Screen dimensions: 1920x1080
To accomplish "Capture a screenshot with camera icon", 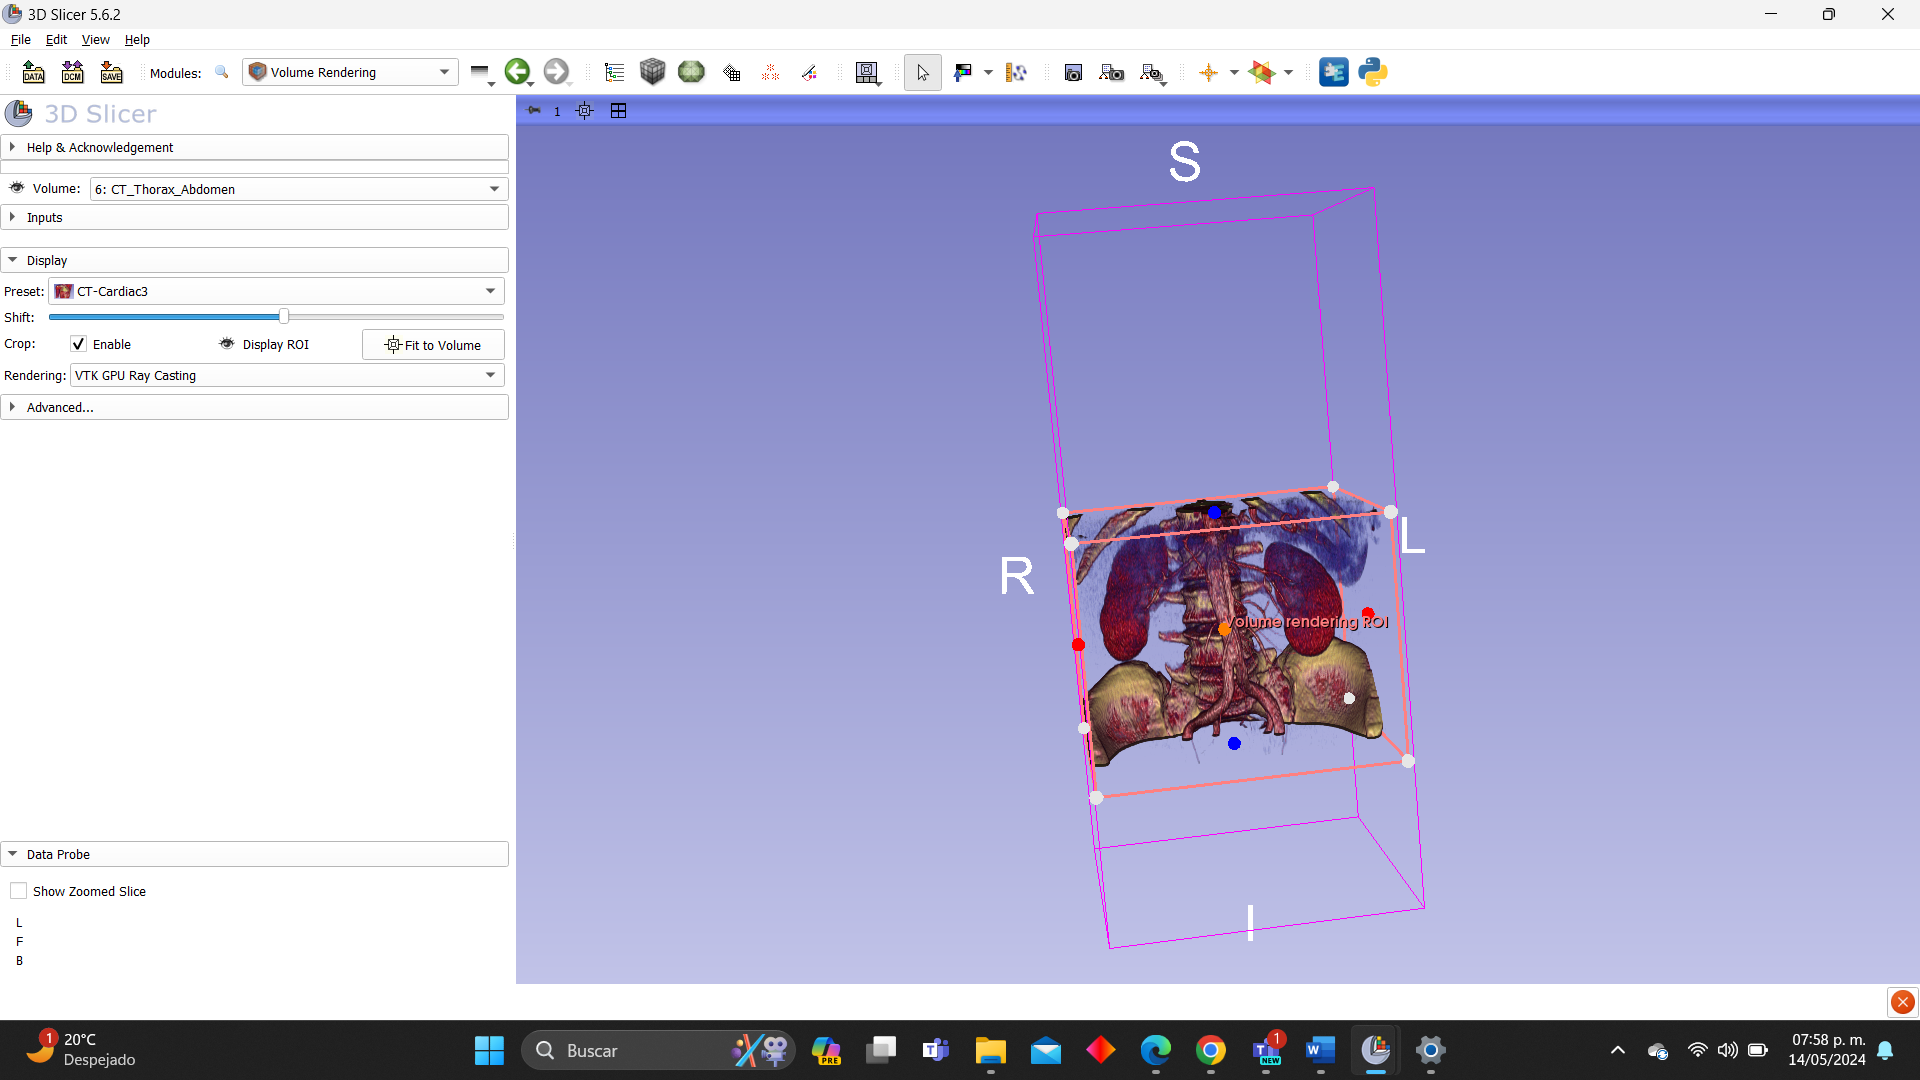I will (x=1073, y=72).
